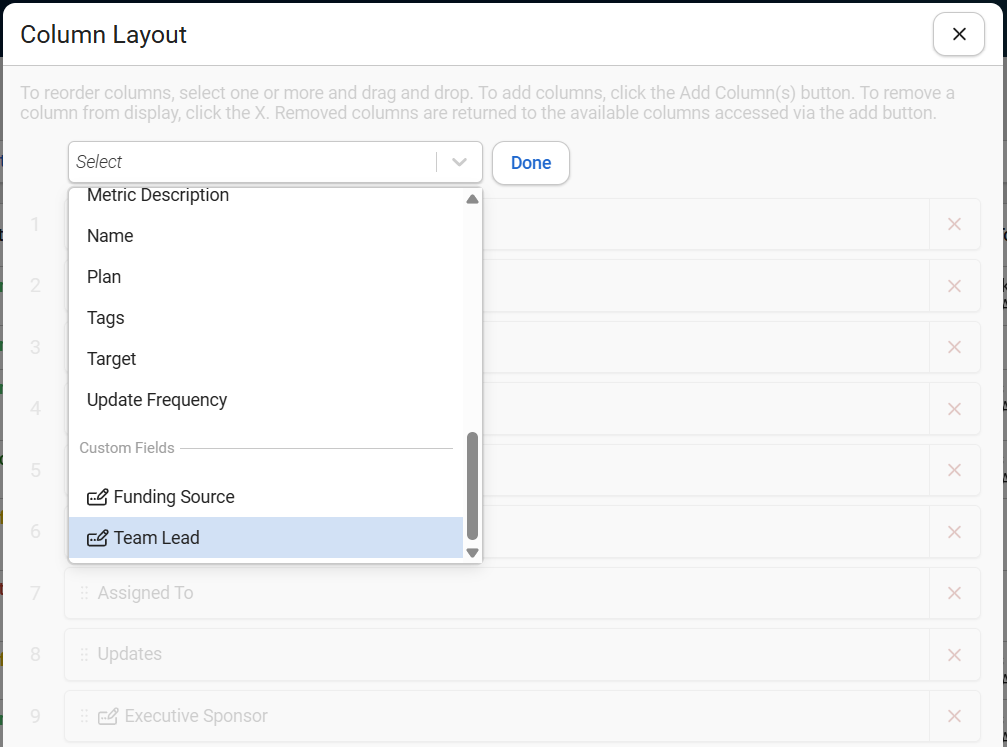Click the Custom Fields group header
The width and height of the screenshot is (1007, 747).
(x=127, y=448)
